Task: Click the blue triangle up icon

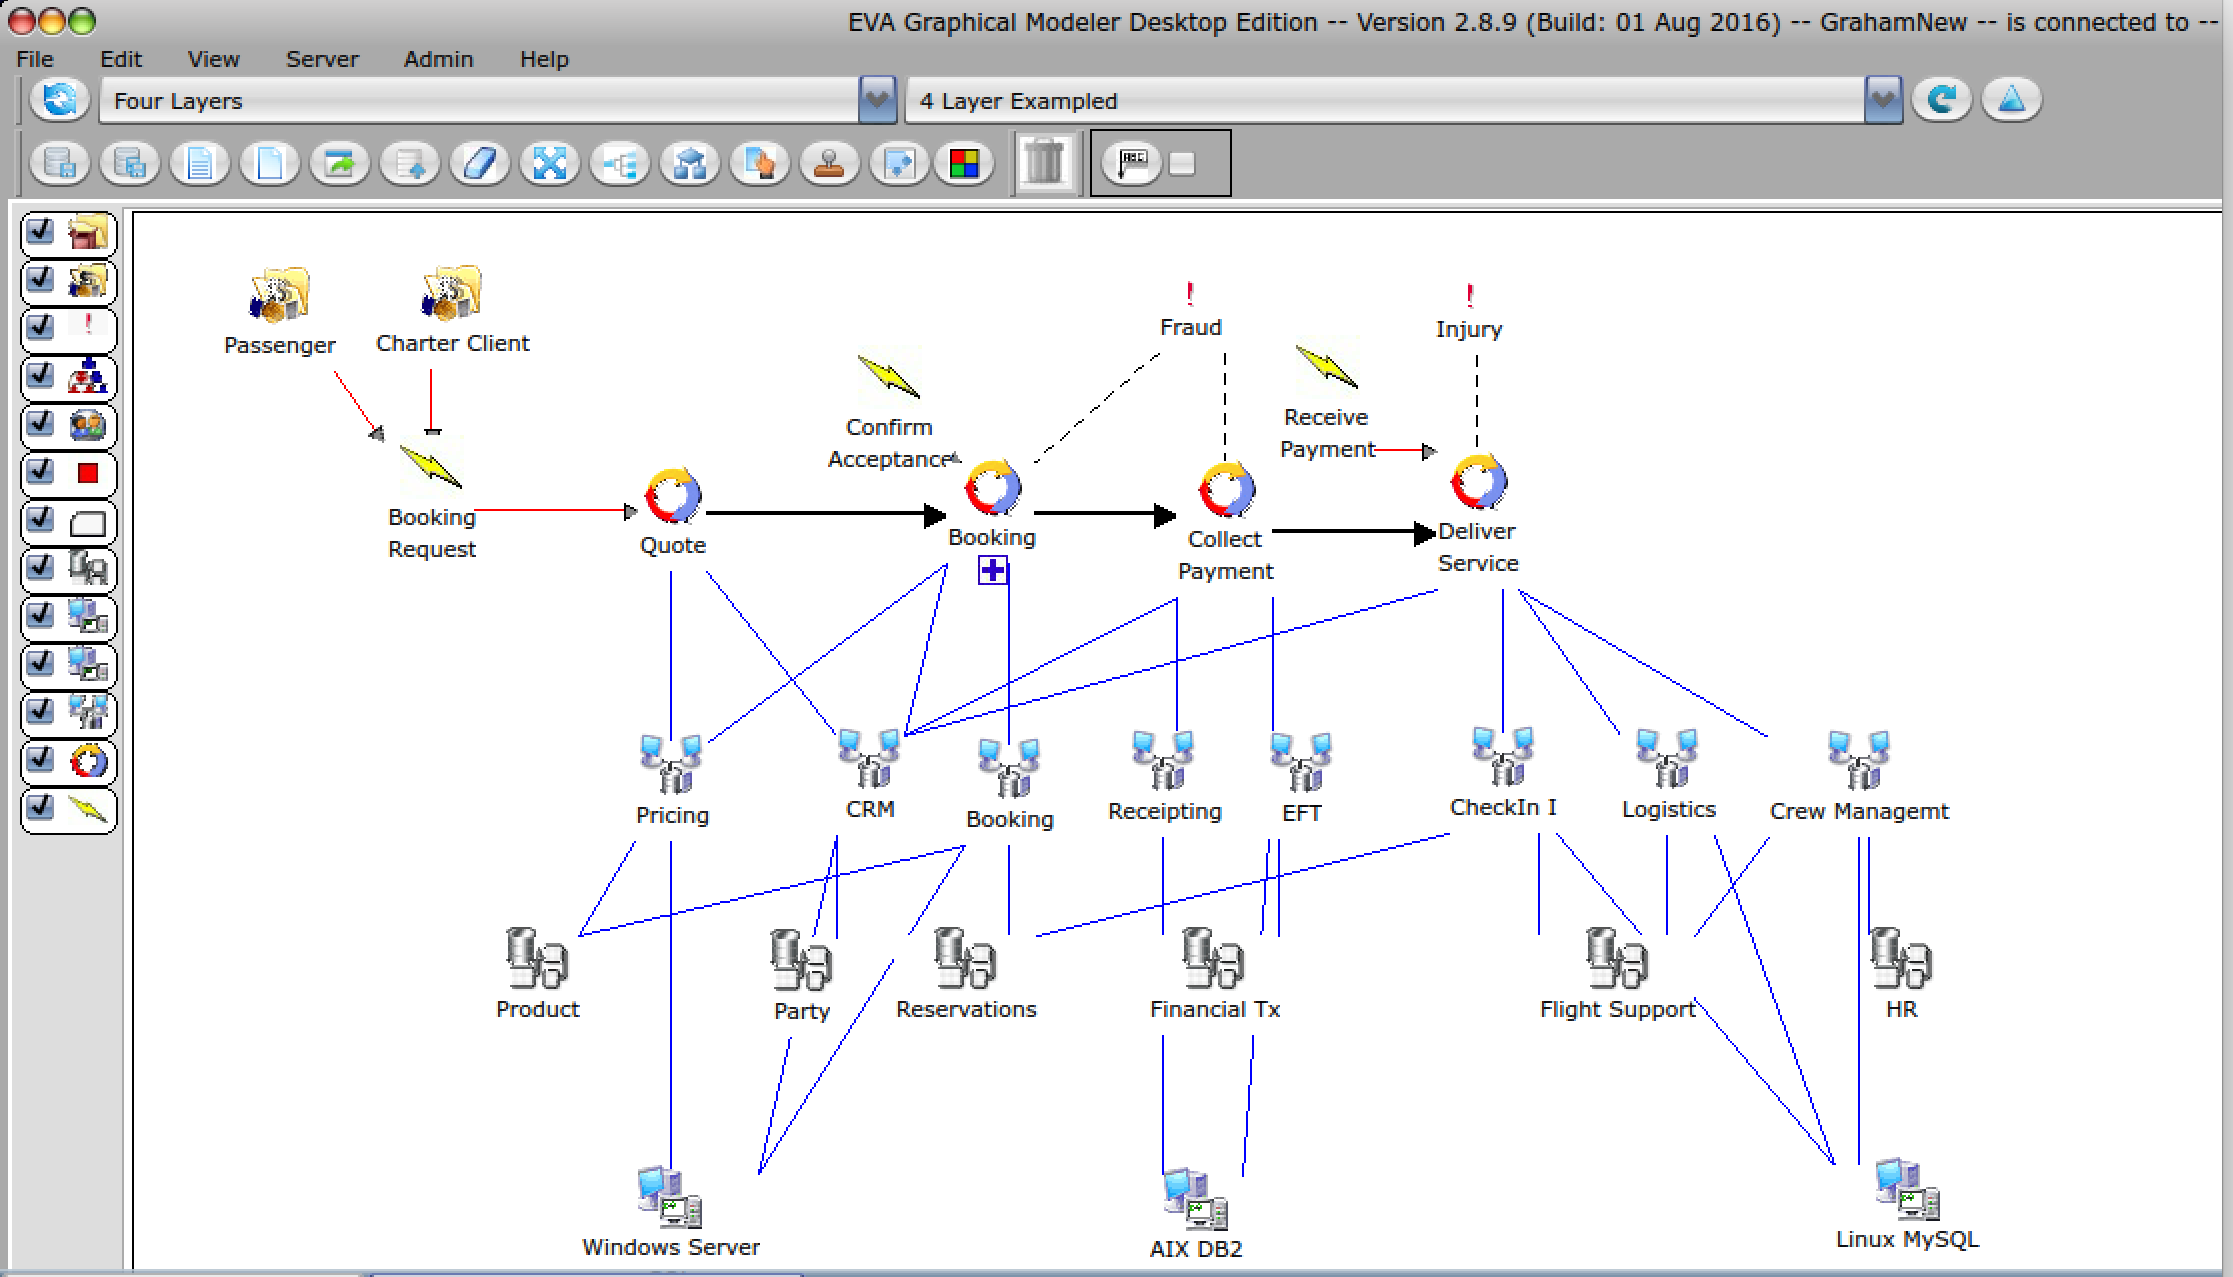Action: 2011,99
